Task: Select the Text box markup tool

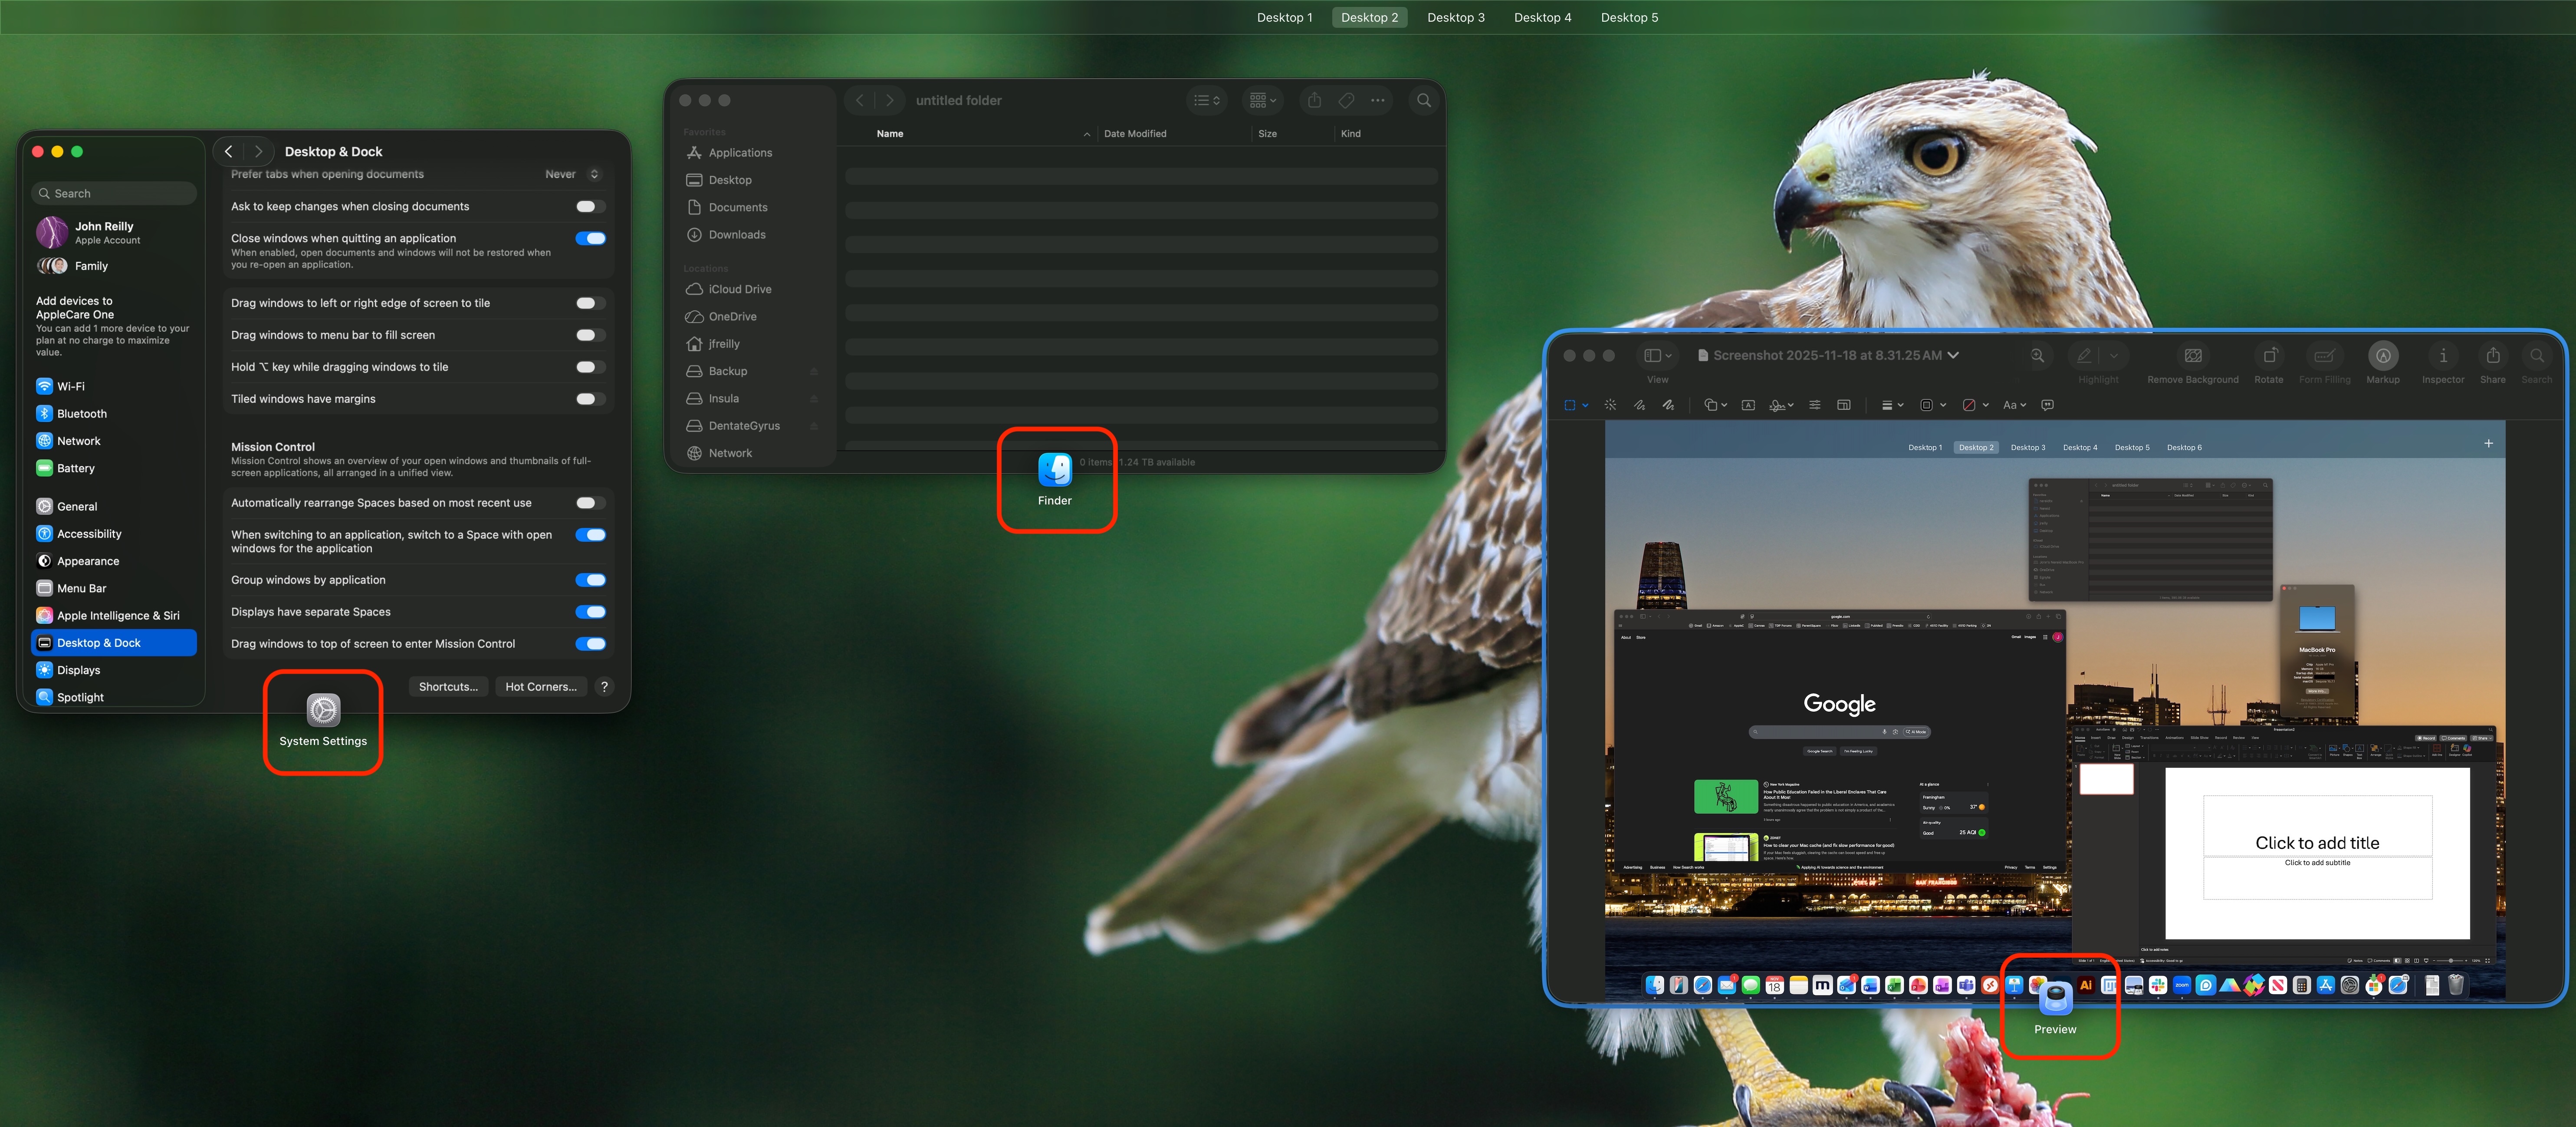Action: point(1747,405)
